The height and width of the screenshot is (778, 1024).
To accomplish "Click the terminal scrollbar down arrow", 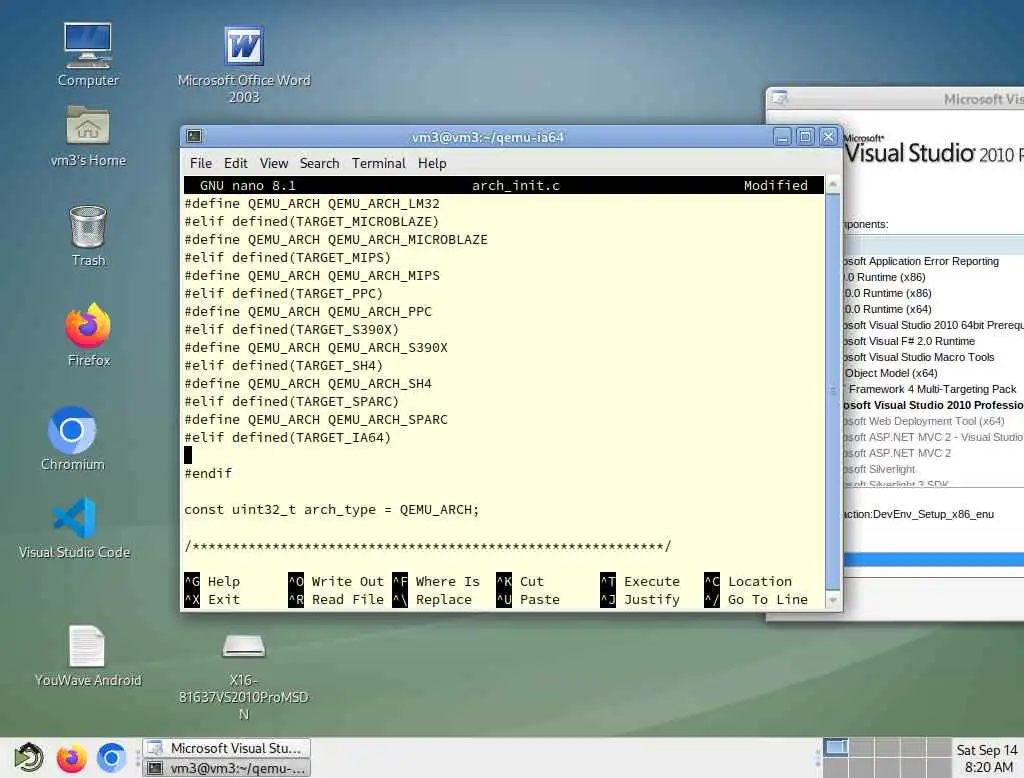I will [833, 599].
